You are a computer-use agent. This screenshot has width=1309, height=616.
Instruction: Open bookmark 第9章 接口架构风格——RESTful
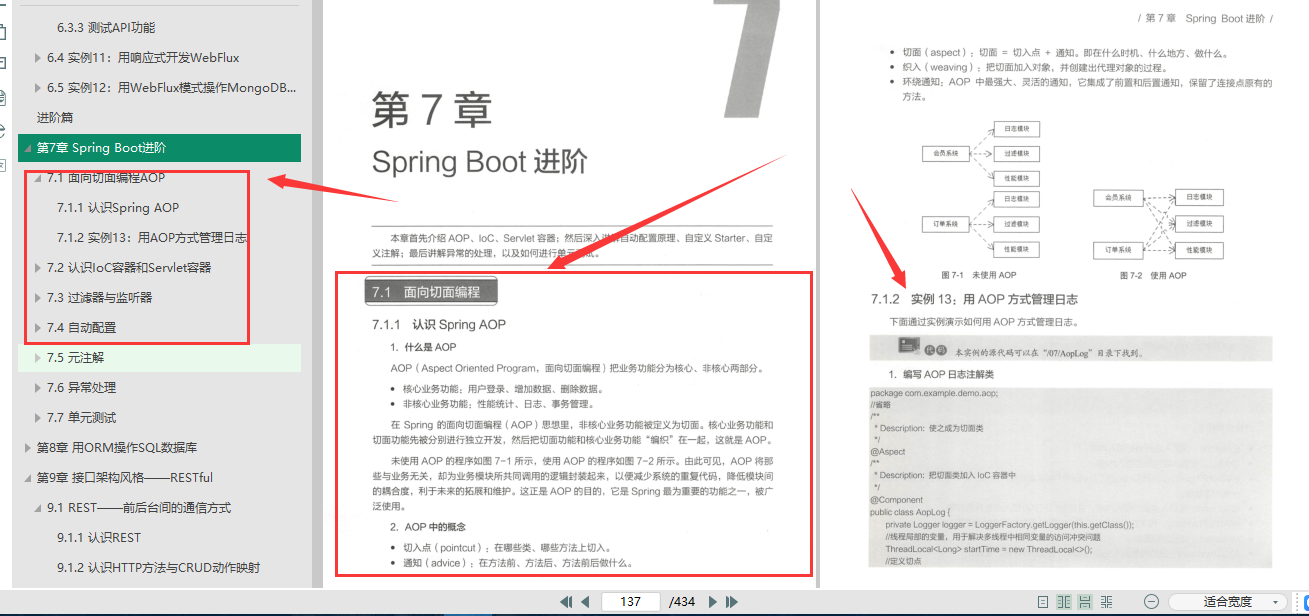coord(125,478)
